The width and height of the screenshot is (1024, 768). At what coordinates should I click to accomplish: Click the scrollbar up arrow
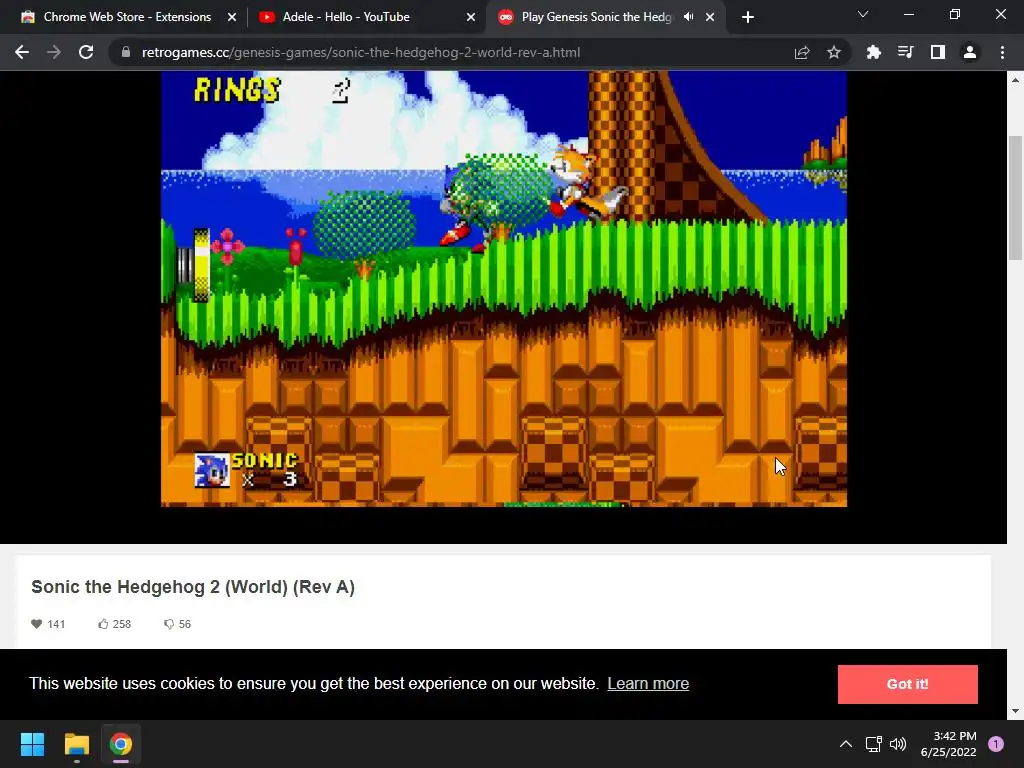tap(1015, 80)
